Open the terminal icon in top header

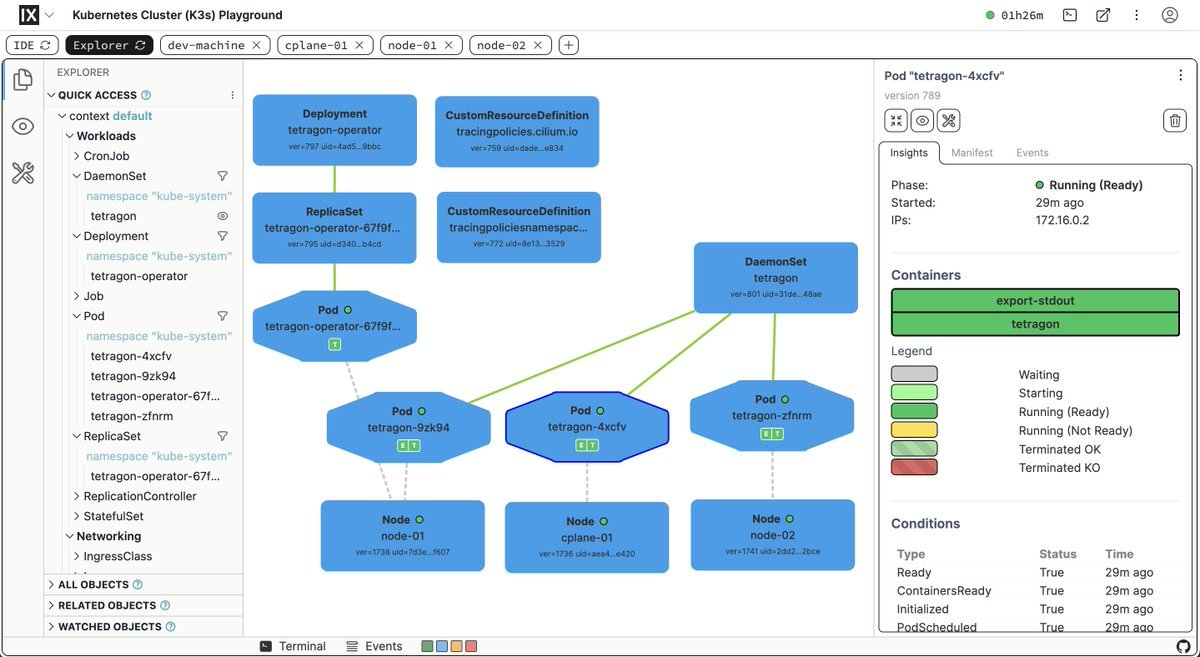[x=1070, y=15]
